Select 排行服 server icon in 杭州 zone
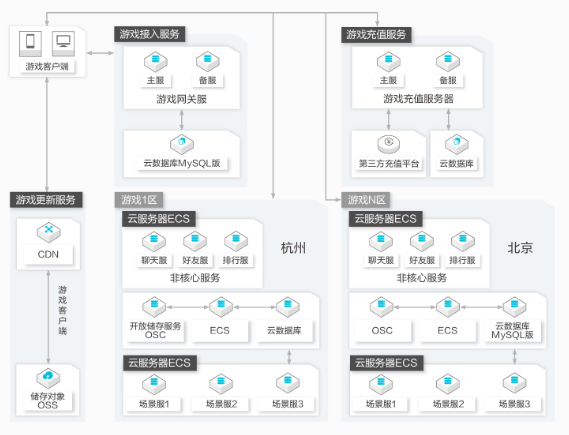 [x=236, y=241]
